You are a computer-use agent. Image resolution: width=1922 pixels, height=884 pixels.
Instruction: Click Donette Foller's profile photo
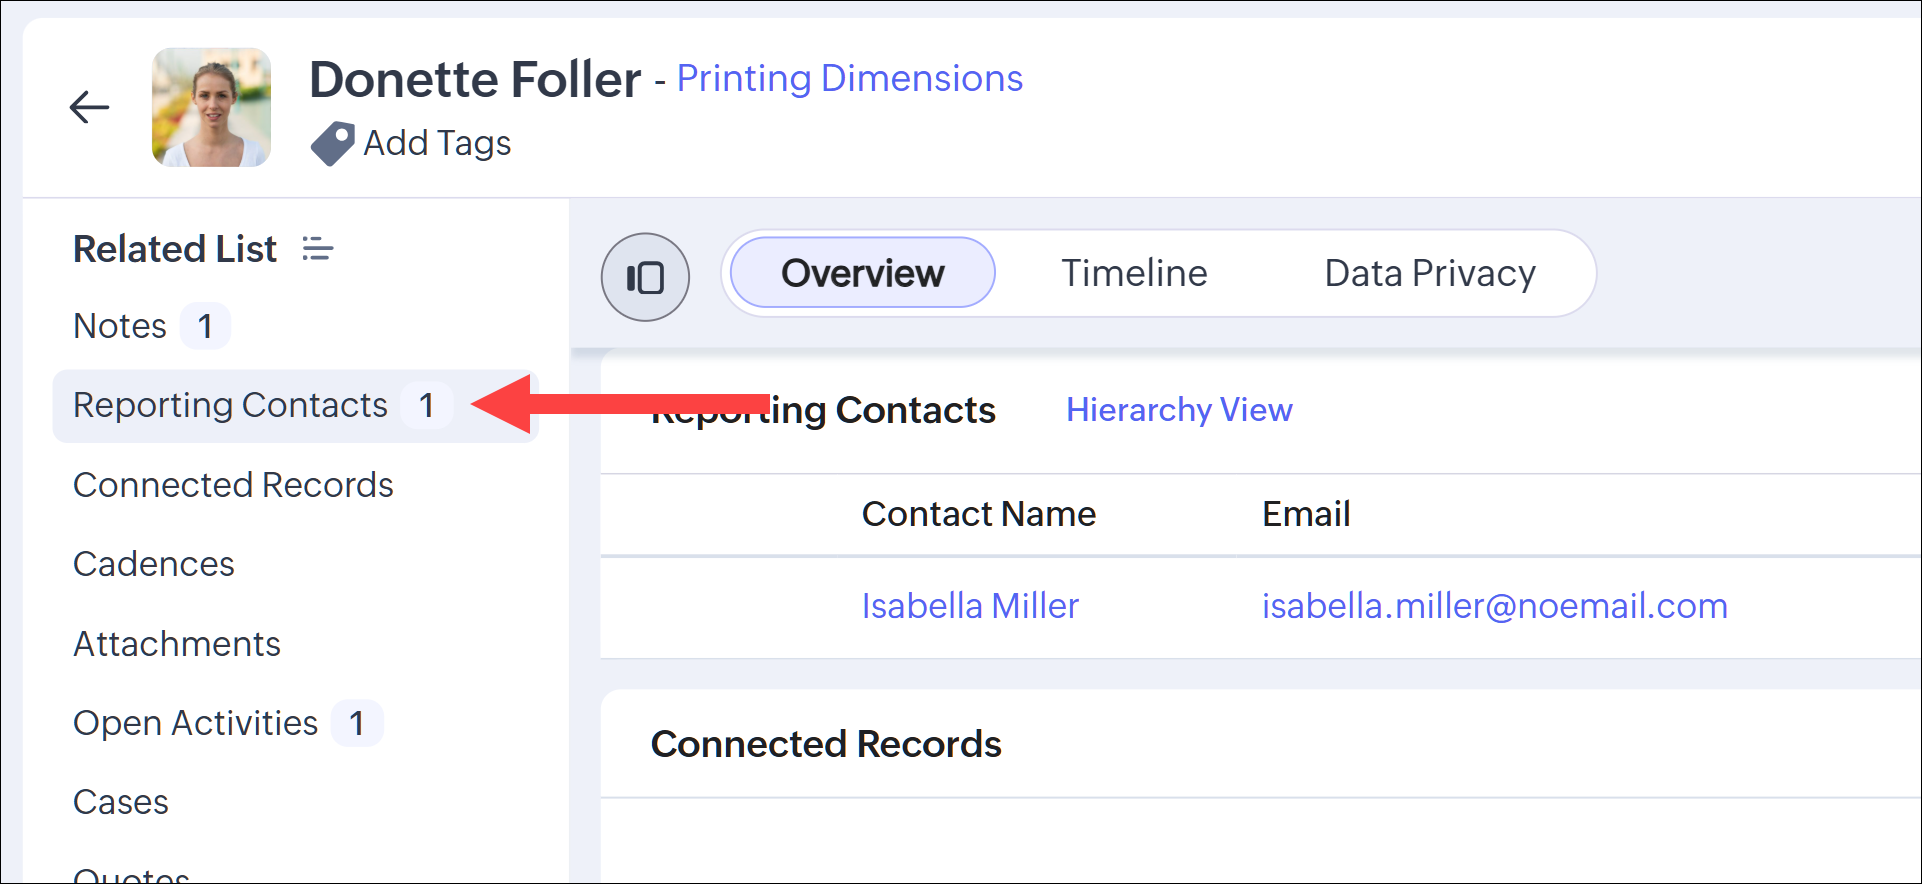[x=211, y=107]
